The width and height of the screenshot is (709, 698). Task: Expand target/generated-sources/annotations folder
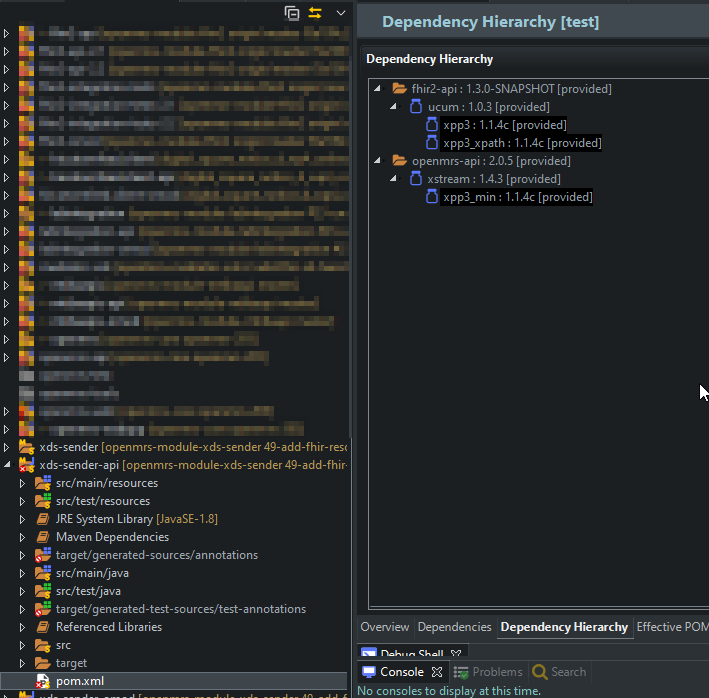point(22,556)
